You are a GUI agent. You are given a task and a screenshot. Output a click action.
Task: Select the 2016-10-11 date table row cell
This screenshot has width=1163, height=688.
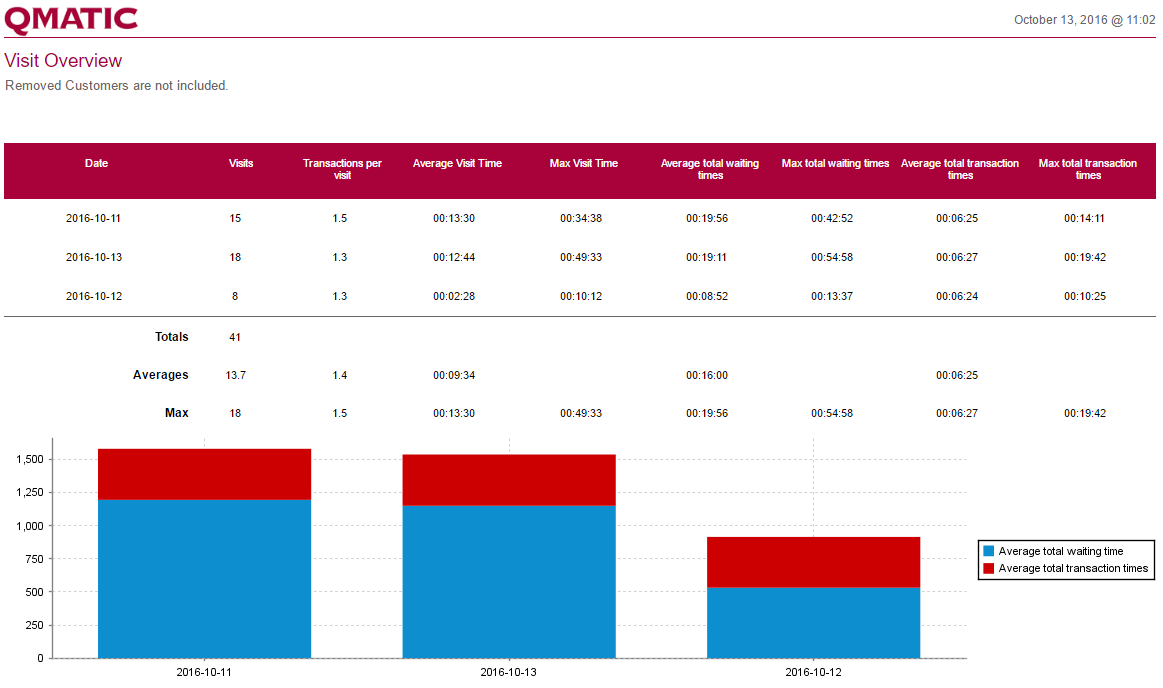pos(93,218)
